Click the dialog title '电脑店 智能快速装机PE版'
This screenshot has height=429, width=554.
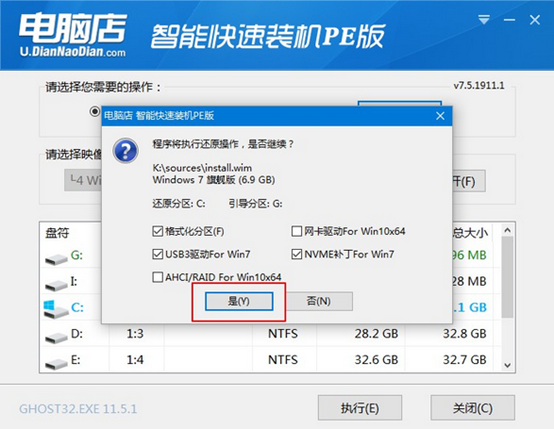tap(159, 116)
